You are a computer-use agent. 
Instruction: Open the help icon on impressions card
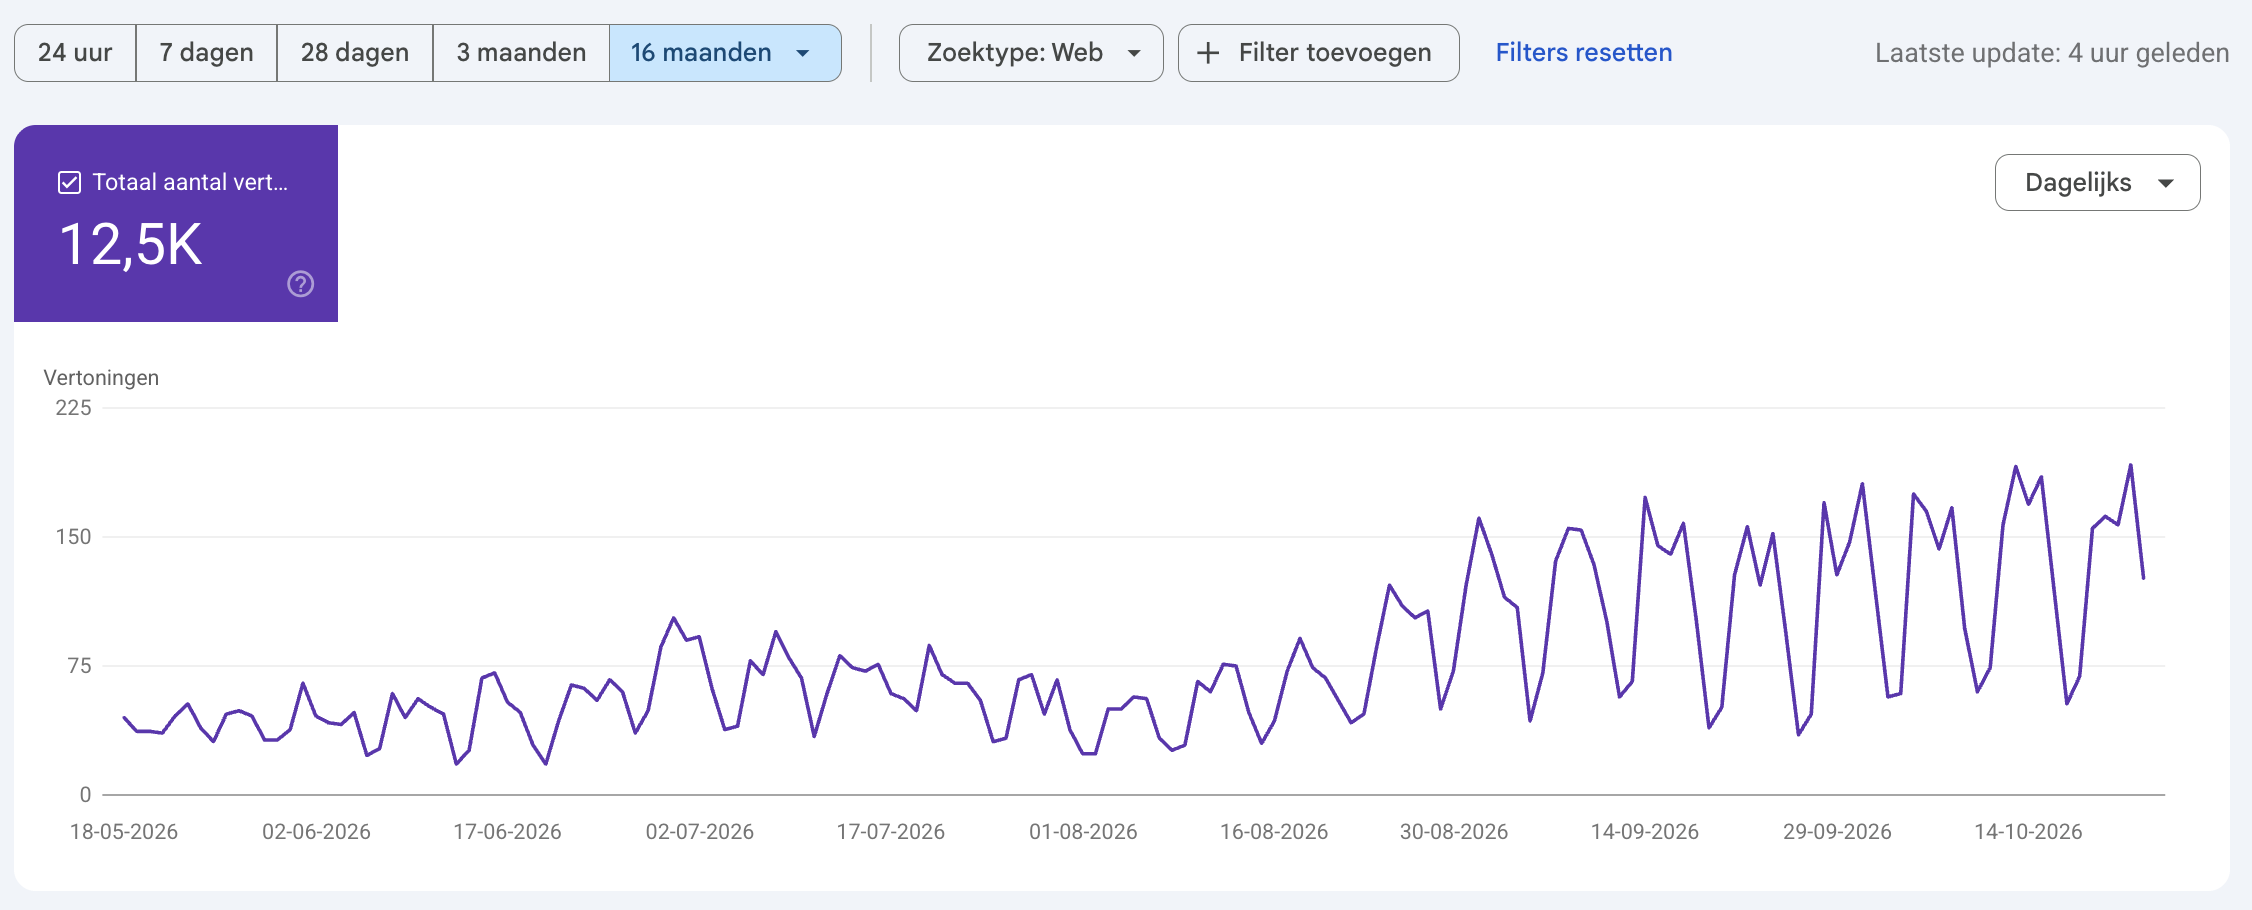[301, 284]
